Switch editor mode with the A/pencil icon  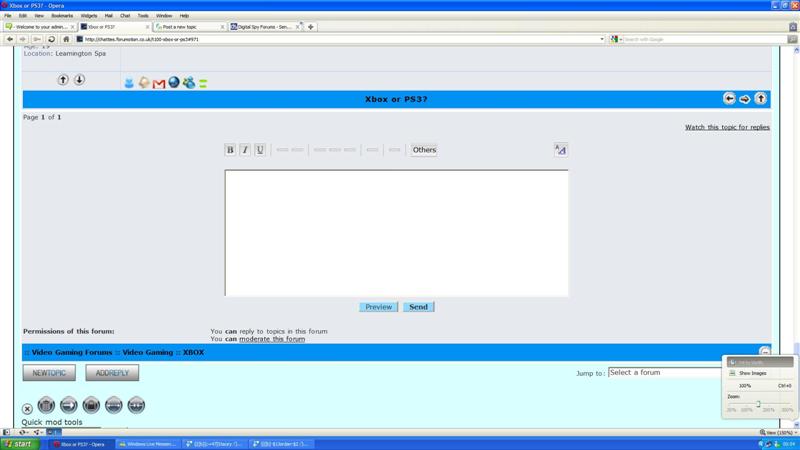pyautogui.click(x=560, y=149)
